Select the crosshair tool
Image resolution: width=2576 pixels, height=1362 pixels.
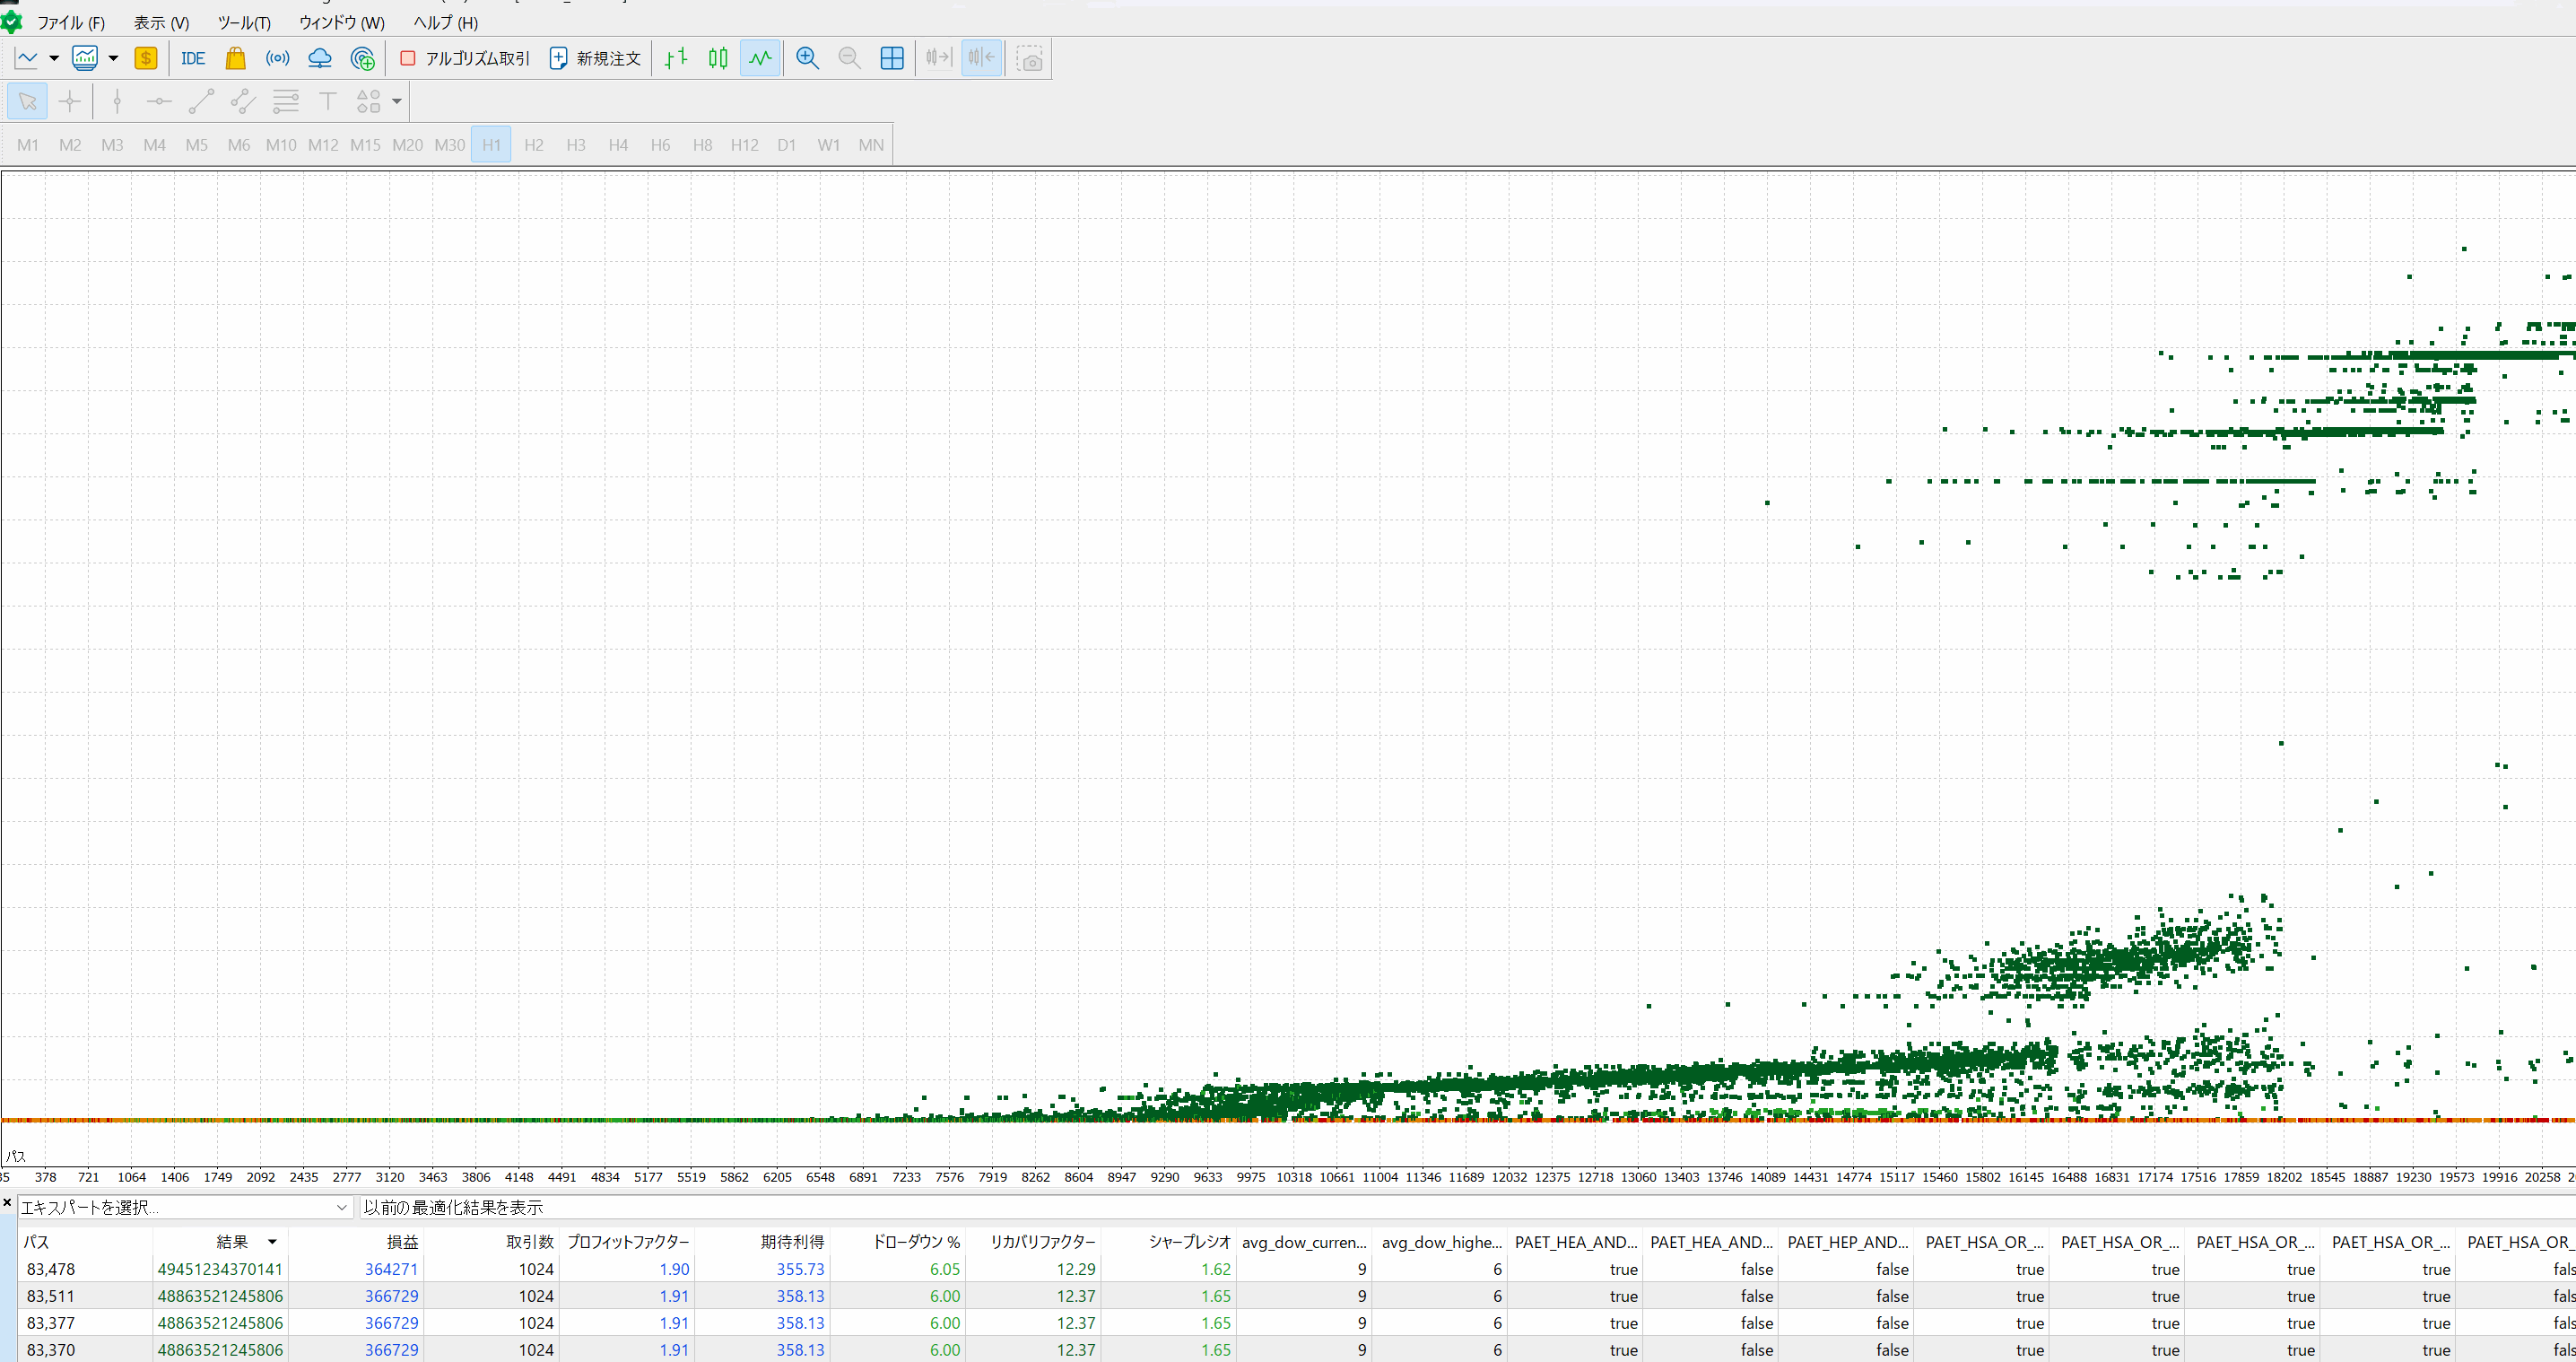coord(70,101)
